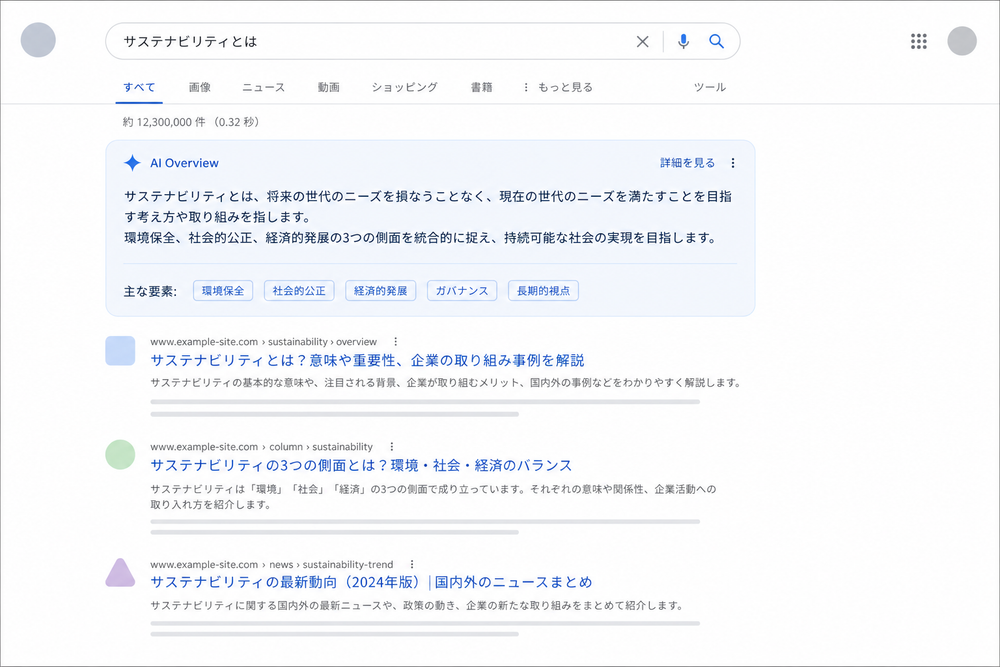
Task: Clear the search box with the X icon
Action: pos(642,41)
